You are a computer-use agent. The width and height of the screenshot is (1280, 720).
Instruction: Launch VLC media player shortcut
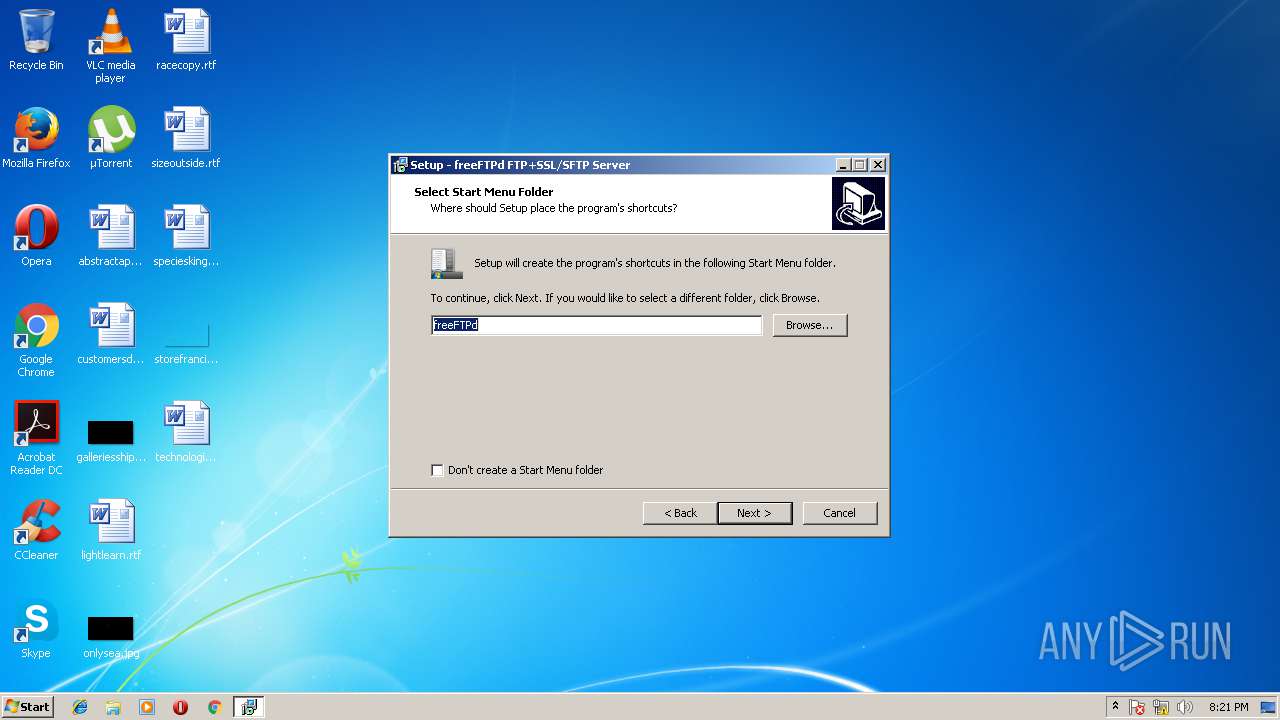[110, 45]
